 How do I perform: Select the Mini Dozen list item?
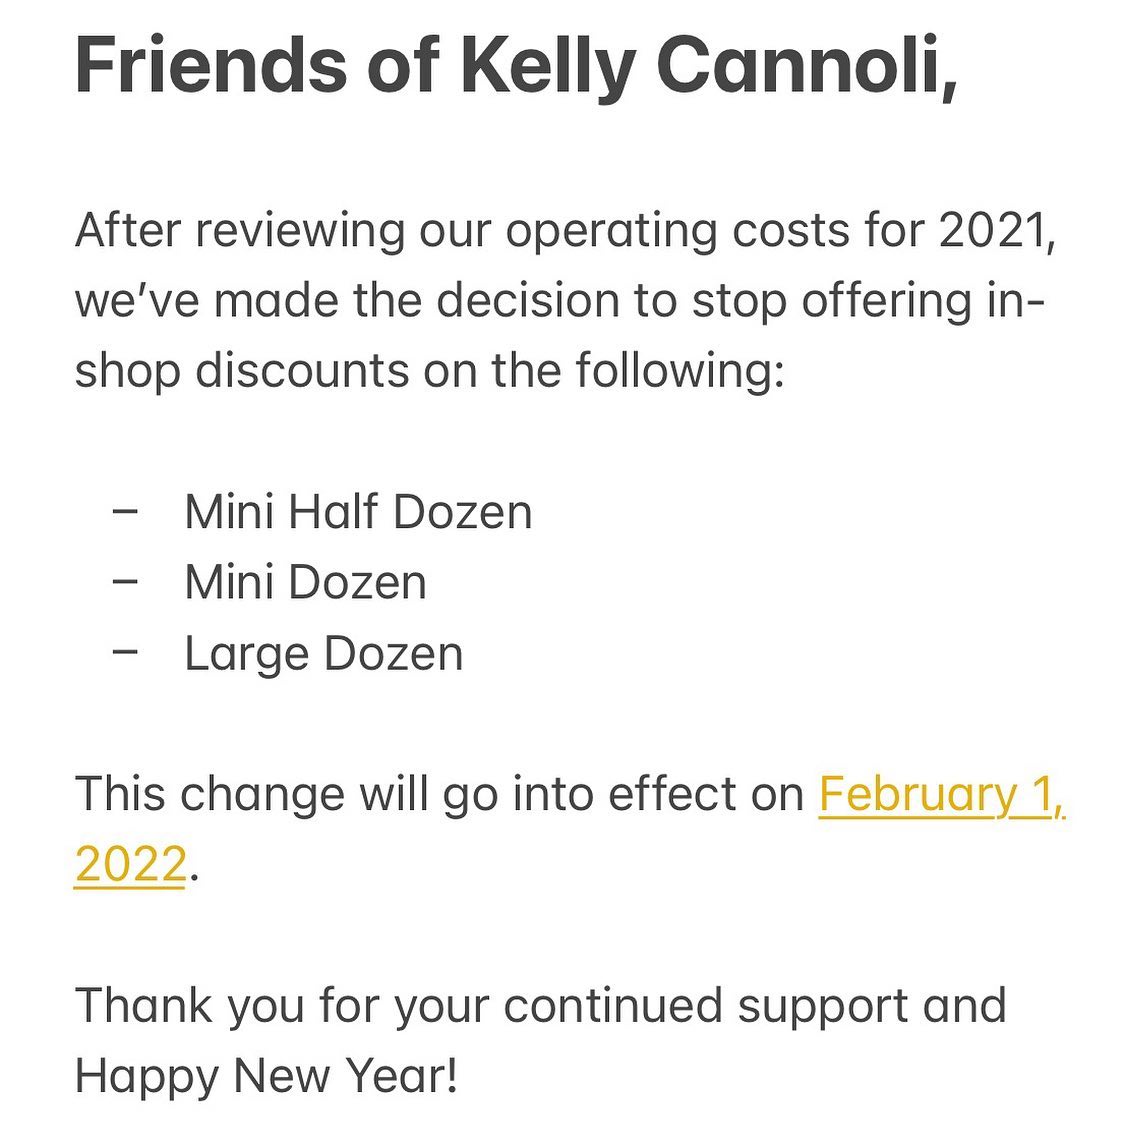305,583
